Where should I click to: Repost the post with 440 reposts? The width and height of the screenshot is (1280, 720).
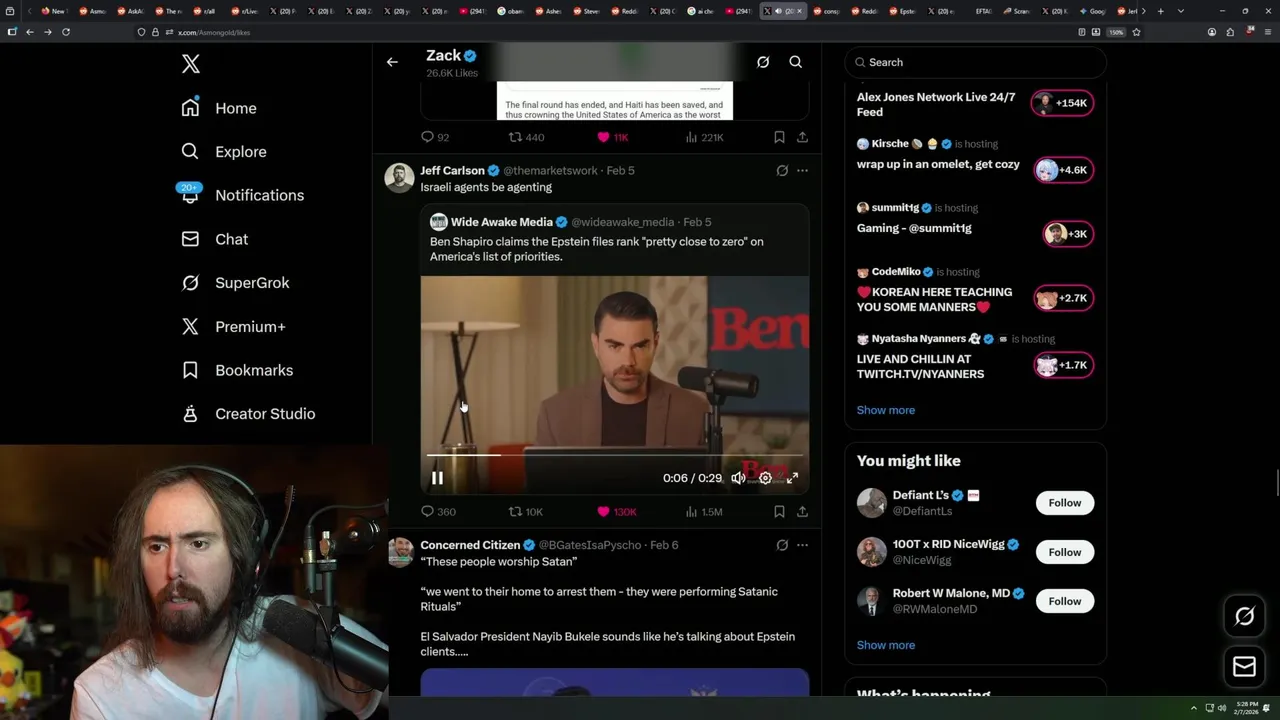(526, 137)
